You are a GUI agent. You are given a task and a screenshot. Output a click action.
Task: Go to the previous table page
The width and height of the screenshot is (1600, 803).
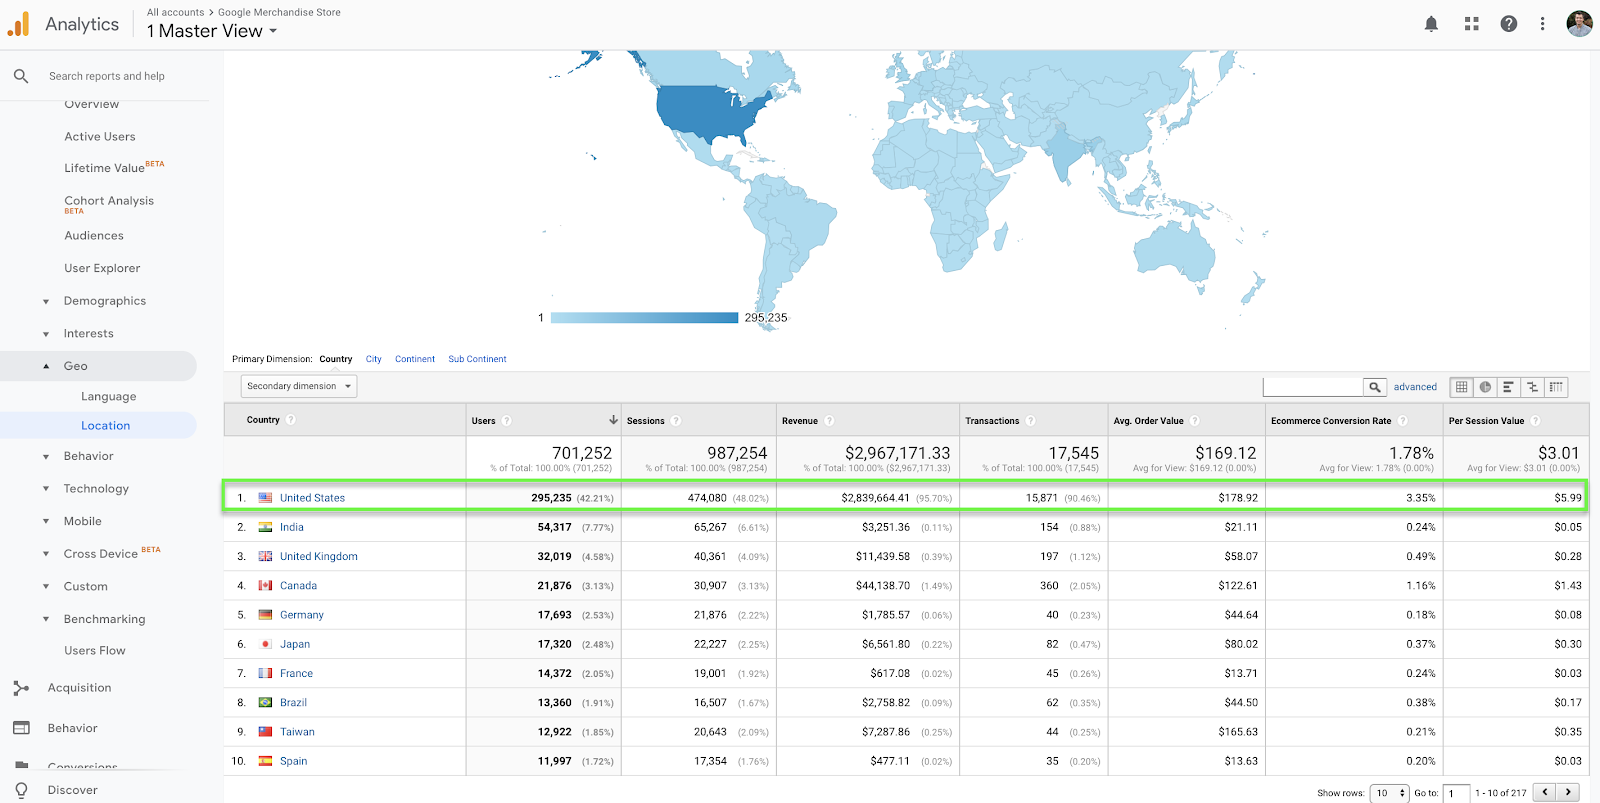1545,792
